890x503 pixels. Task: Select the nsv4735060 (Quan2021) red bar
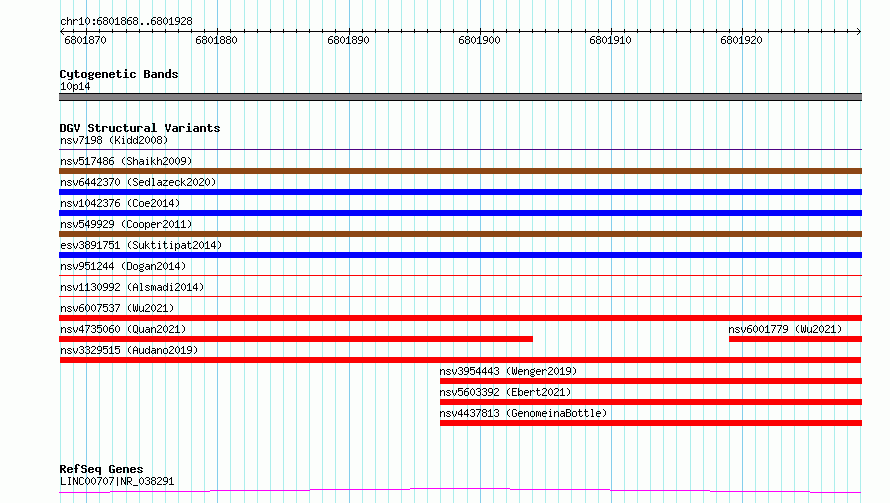(x=296, y=339)
